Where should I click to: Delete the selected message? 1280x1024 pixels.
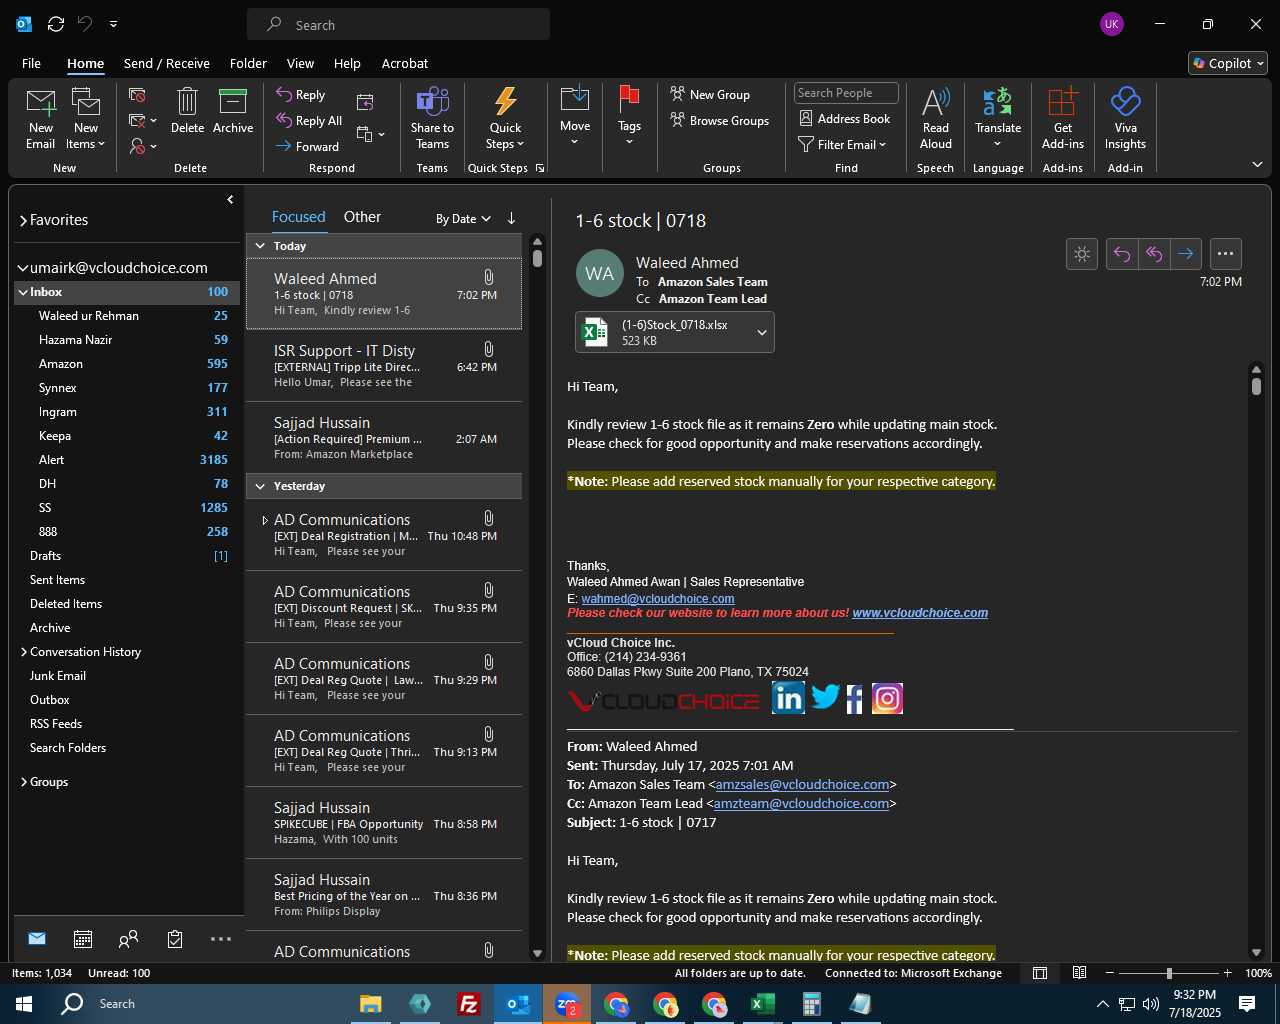coord(187,111)
